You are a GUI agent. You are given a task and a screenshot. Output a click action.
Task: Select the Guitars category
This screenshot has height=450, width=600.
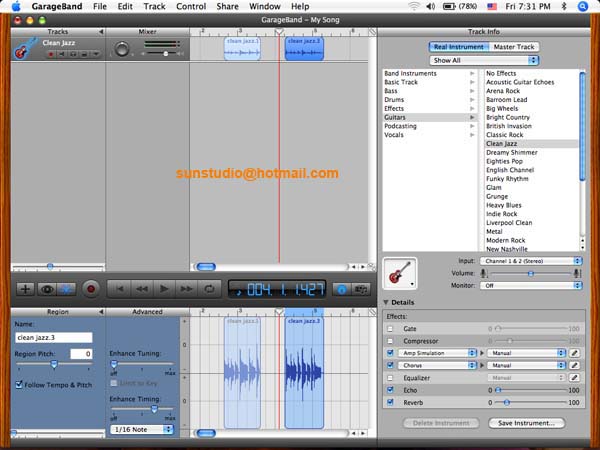point(430,117)
